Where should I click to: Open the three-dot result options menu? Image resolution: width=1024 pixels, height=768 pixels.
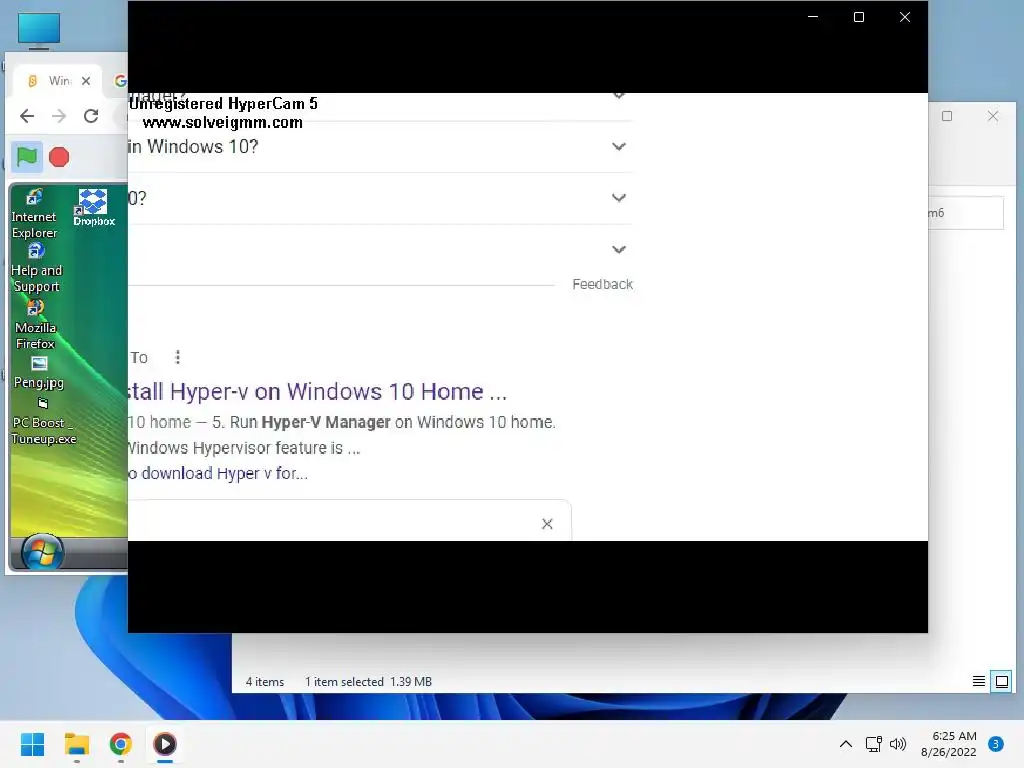pyautogui.click(x=178, y=357)
